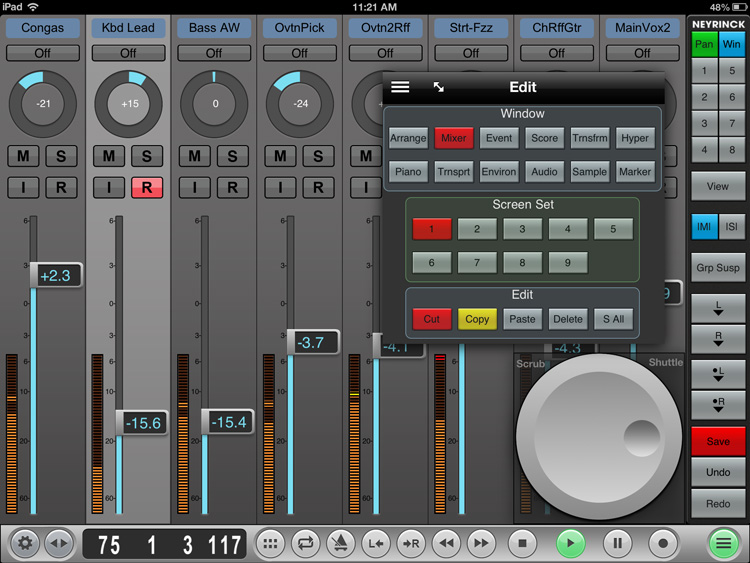This screenshot has height=563, width=750.
Task: Tap the OvtnPick pan knob at -24
Action: pyautogui.click(x=300, y=104)
